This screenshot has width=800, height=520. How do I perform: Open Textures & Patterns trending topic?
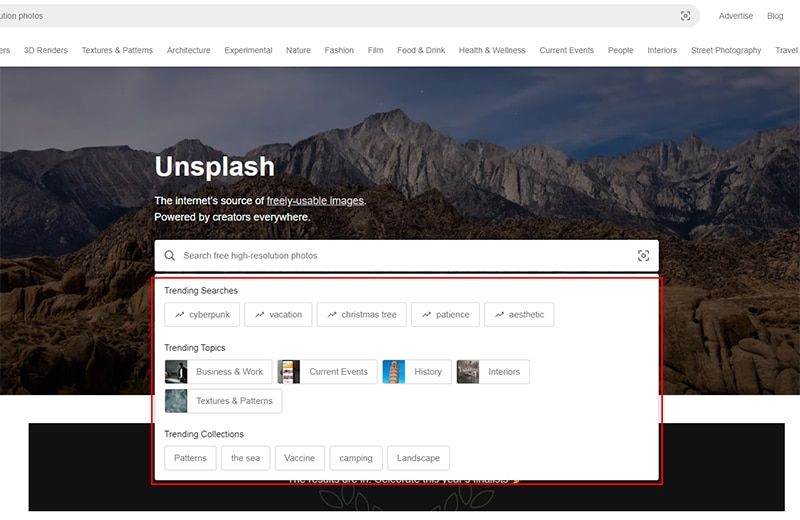click(x=223, y=401)
